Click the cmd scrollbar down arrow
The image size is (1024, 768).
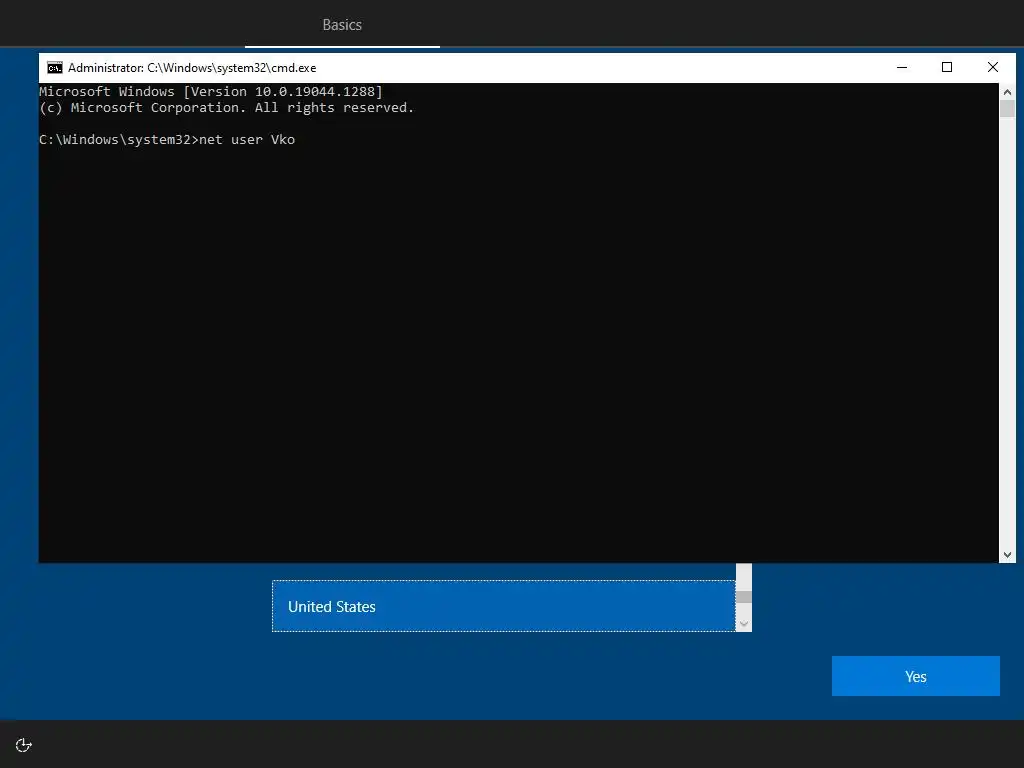(1007, 554)
